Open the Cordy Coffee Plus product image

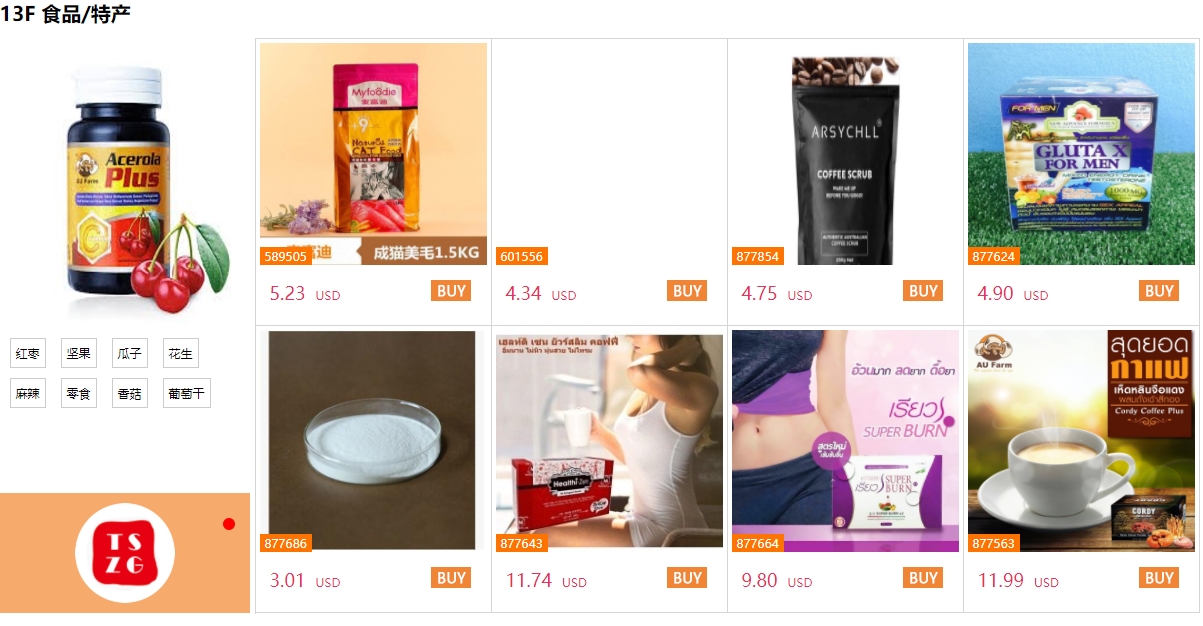(x=1081, y=441)
